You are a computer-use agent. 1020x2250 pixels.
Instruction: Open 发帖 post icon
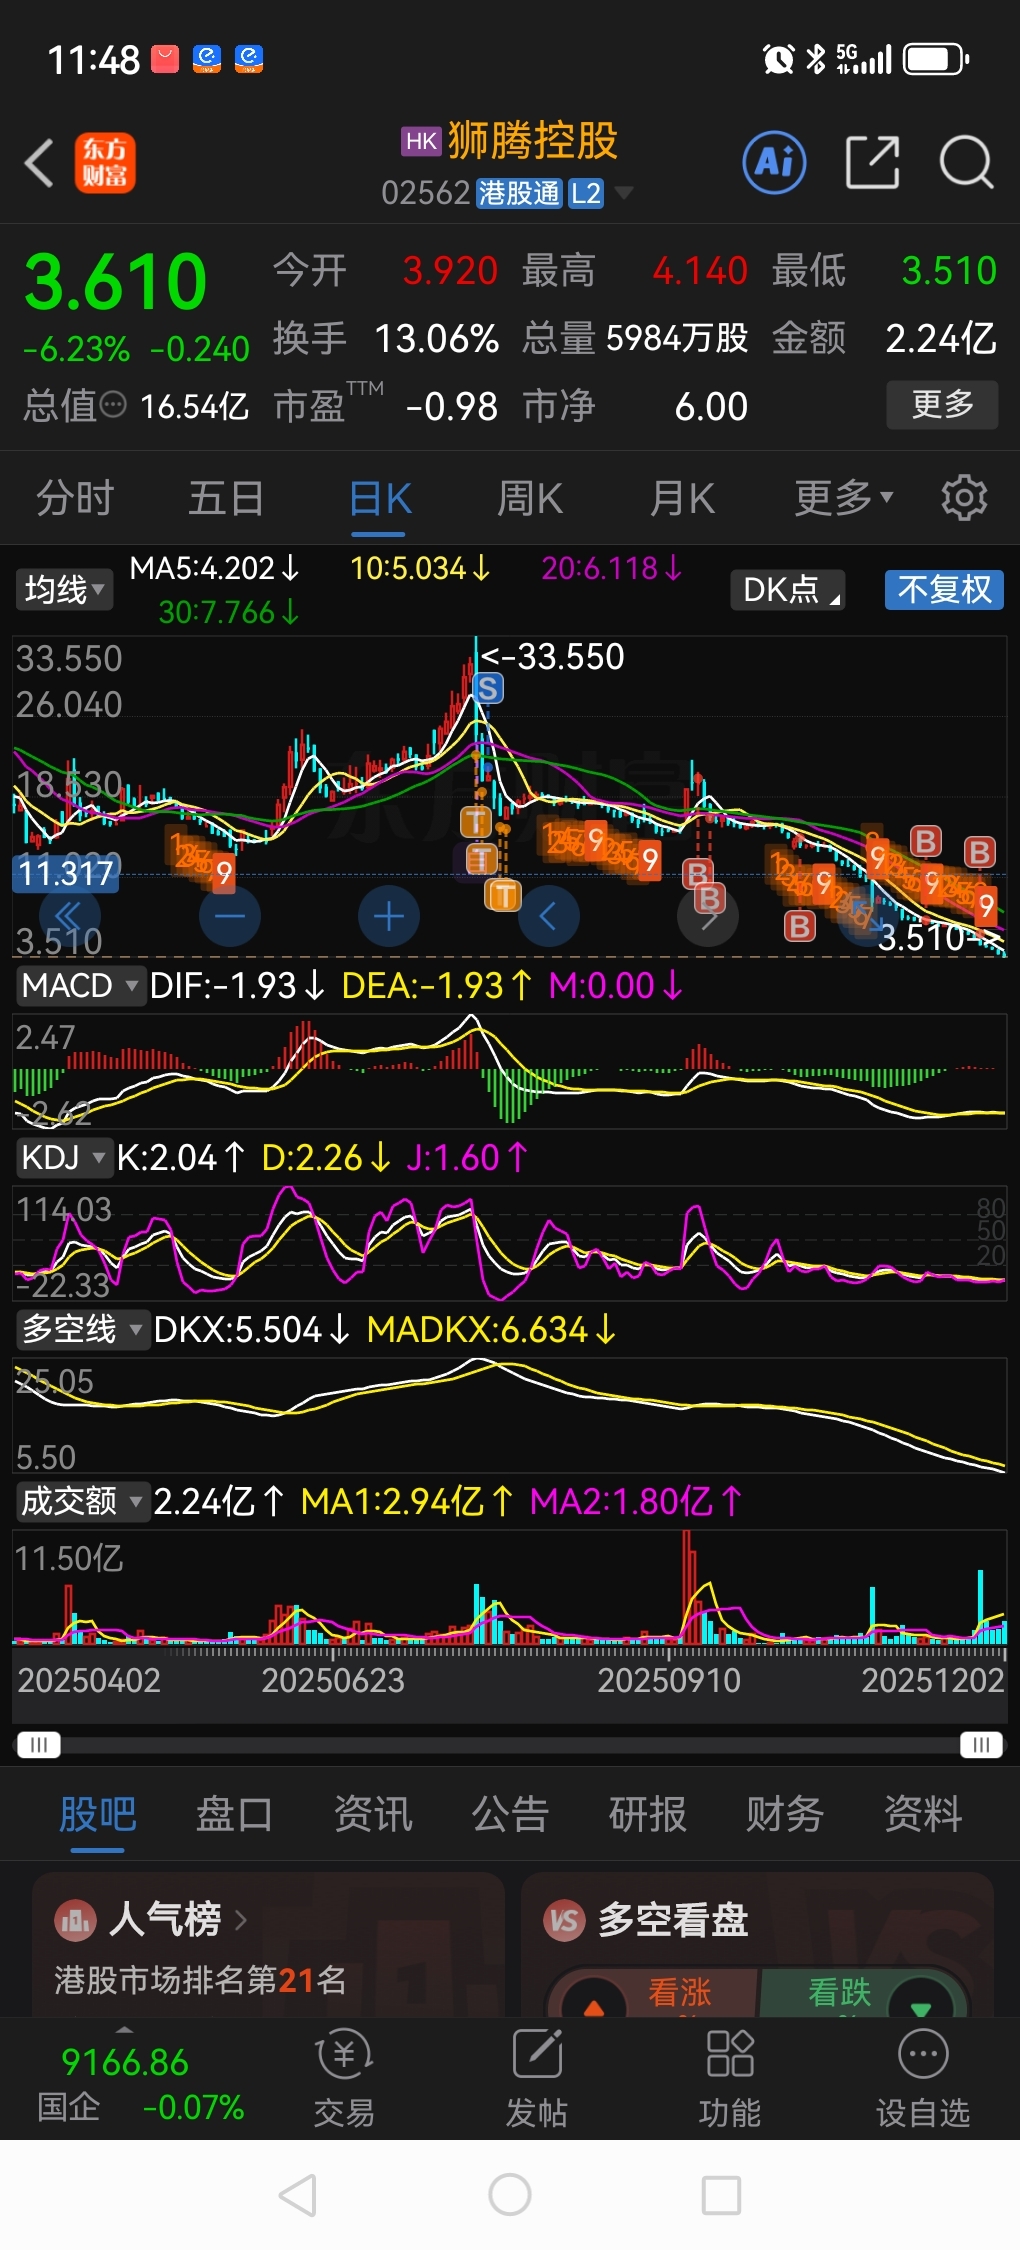(537, 2078)
